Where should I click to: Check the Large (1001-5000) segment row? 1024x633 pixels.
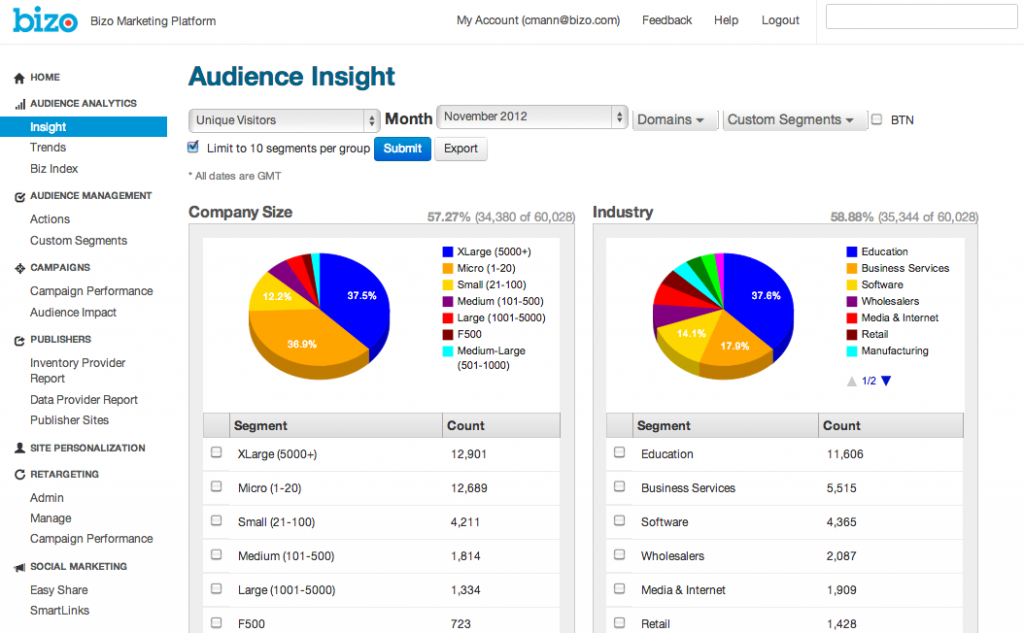pos(216,589)
